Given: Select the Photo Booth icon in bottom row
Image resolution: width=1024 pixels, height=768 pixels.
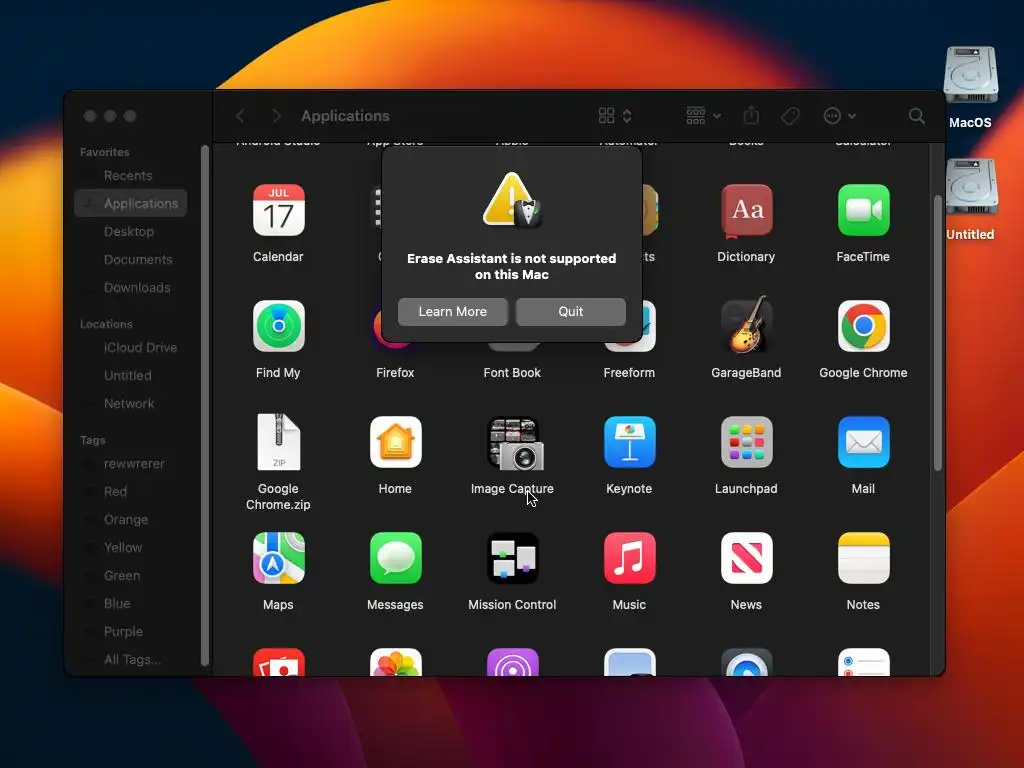Looking at the screenshot, I should click(278, 662).
